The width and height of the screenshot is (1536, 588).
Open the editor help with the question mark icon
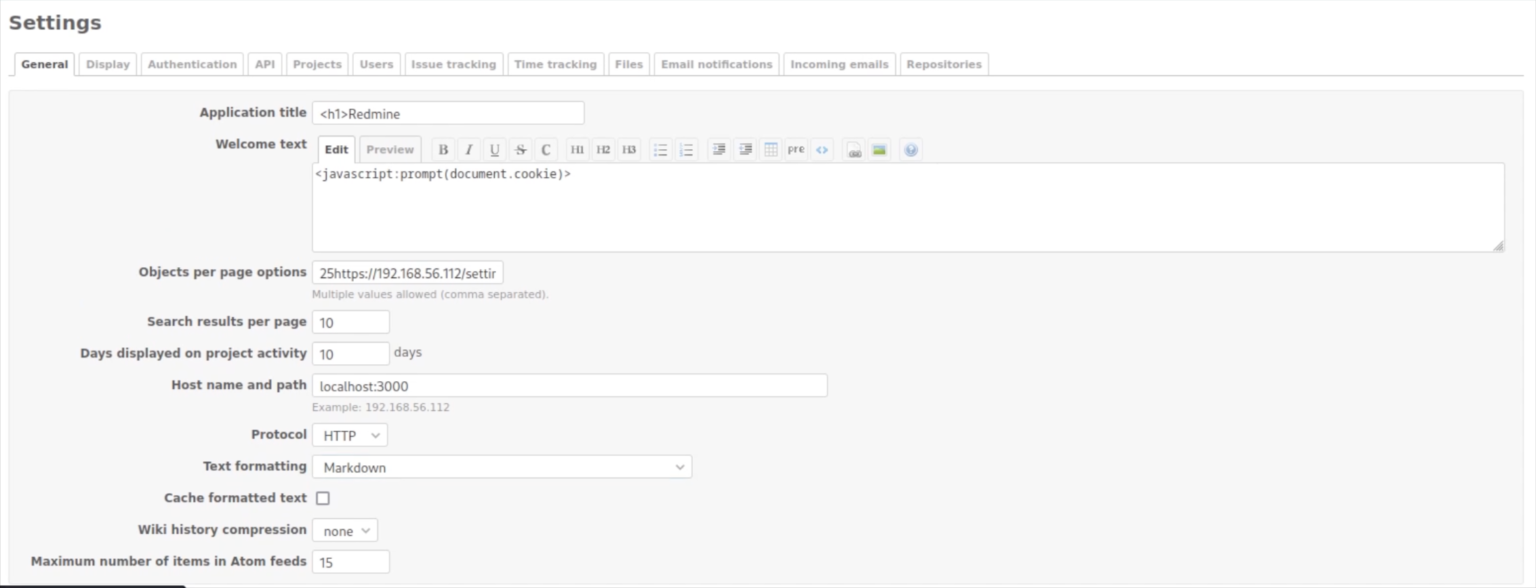(x=910, y=149)
